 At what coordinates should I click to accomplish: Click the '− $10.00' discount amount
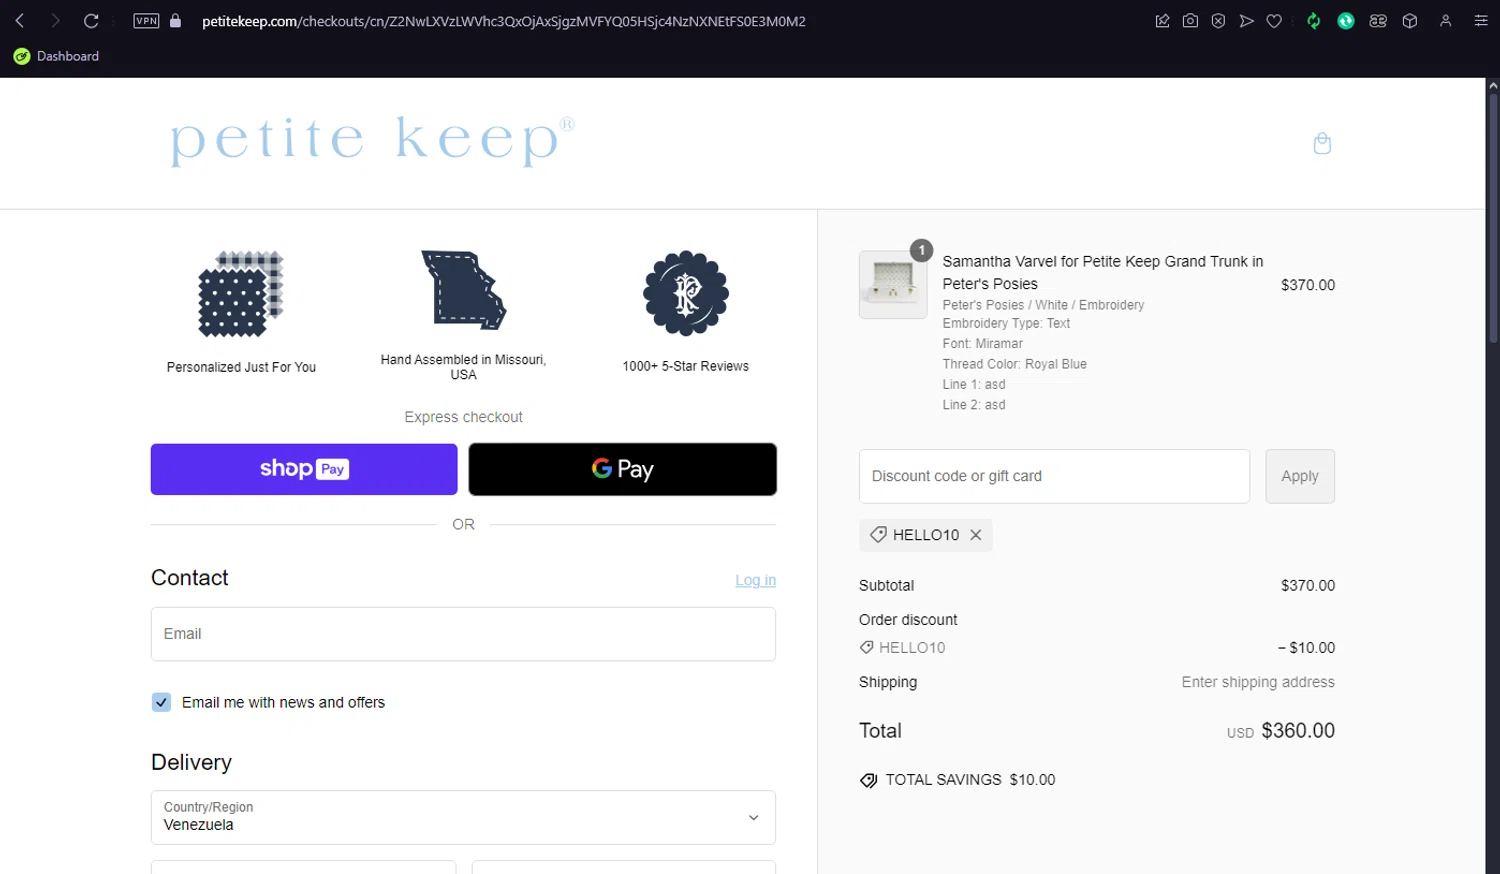coord(1306,648)
